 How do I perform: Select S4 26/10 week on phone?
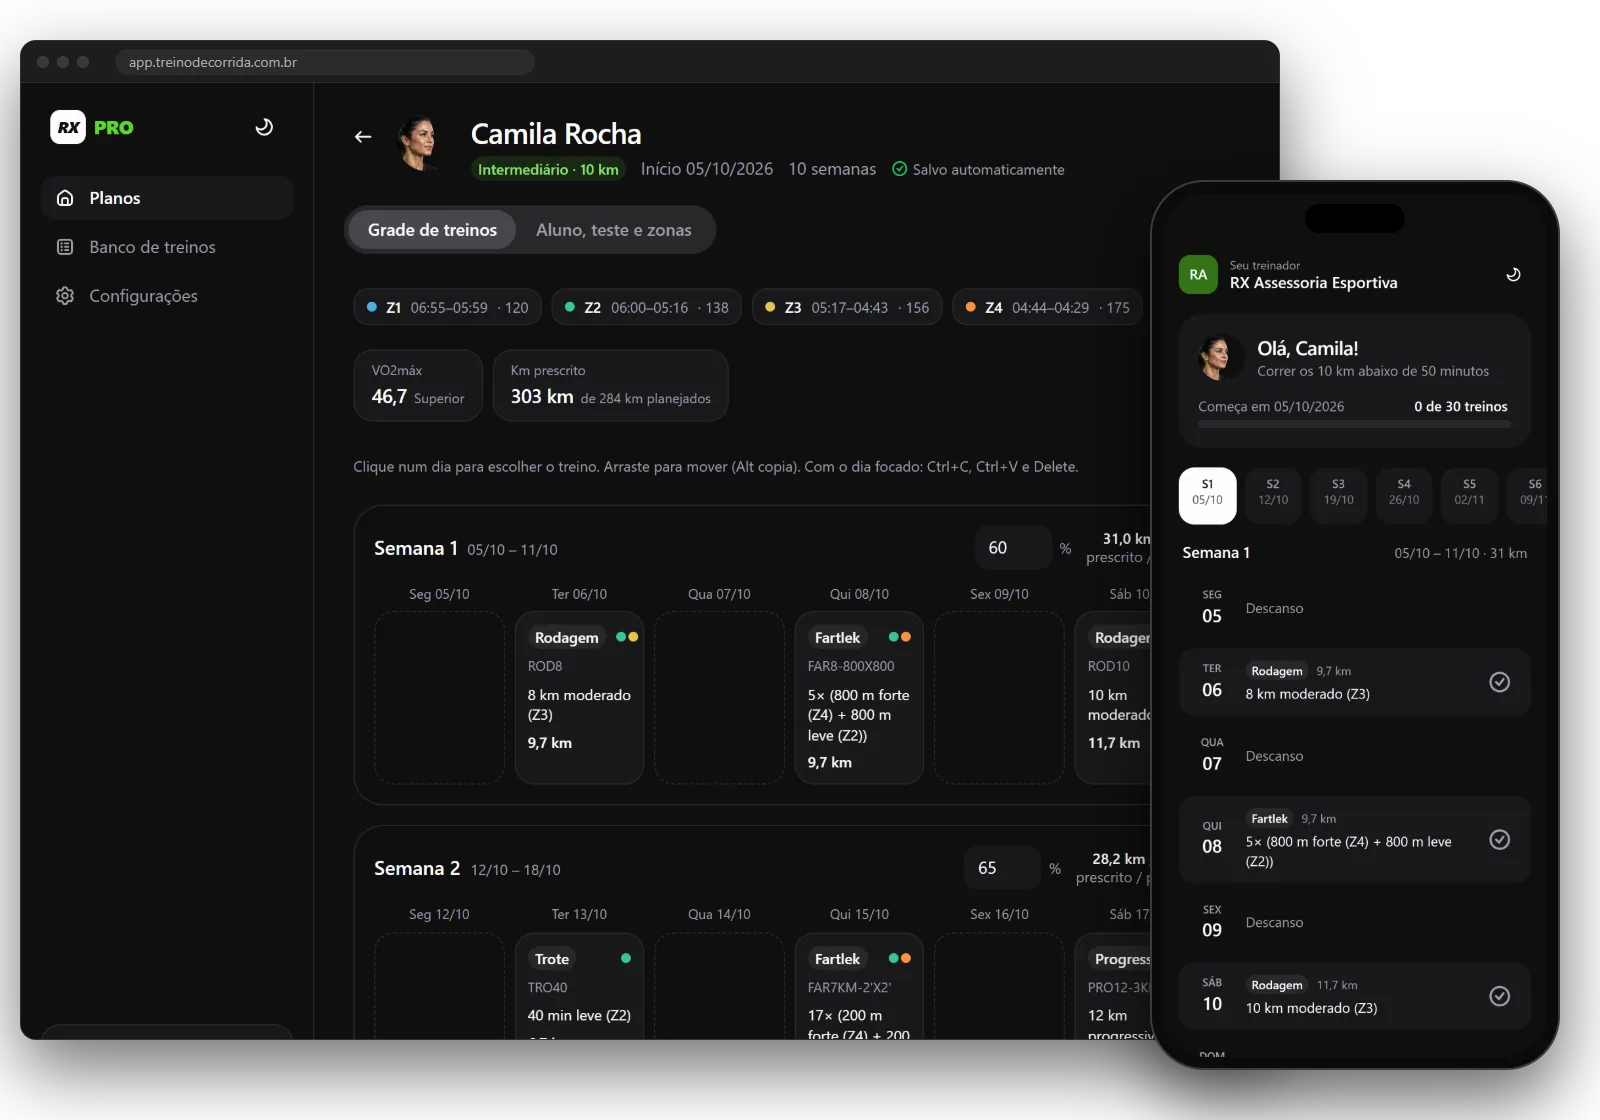[1404, 495]
